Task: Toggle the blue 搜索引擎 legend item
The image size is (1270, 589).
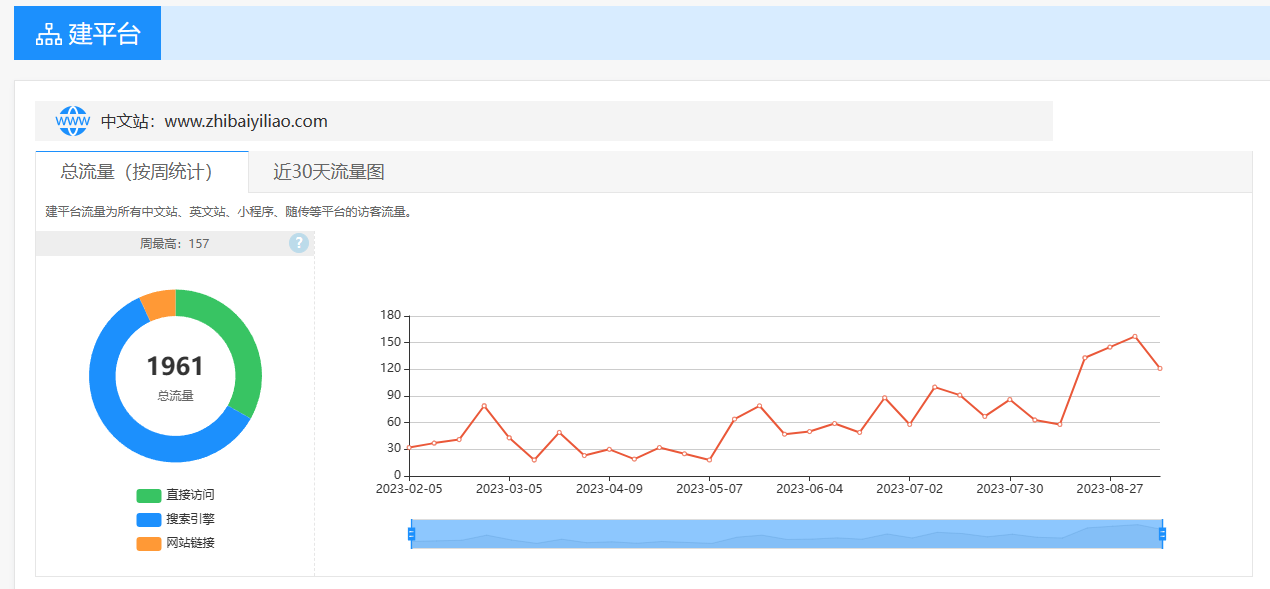Action: (176, 519)
